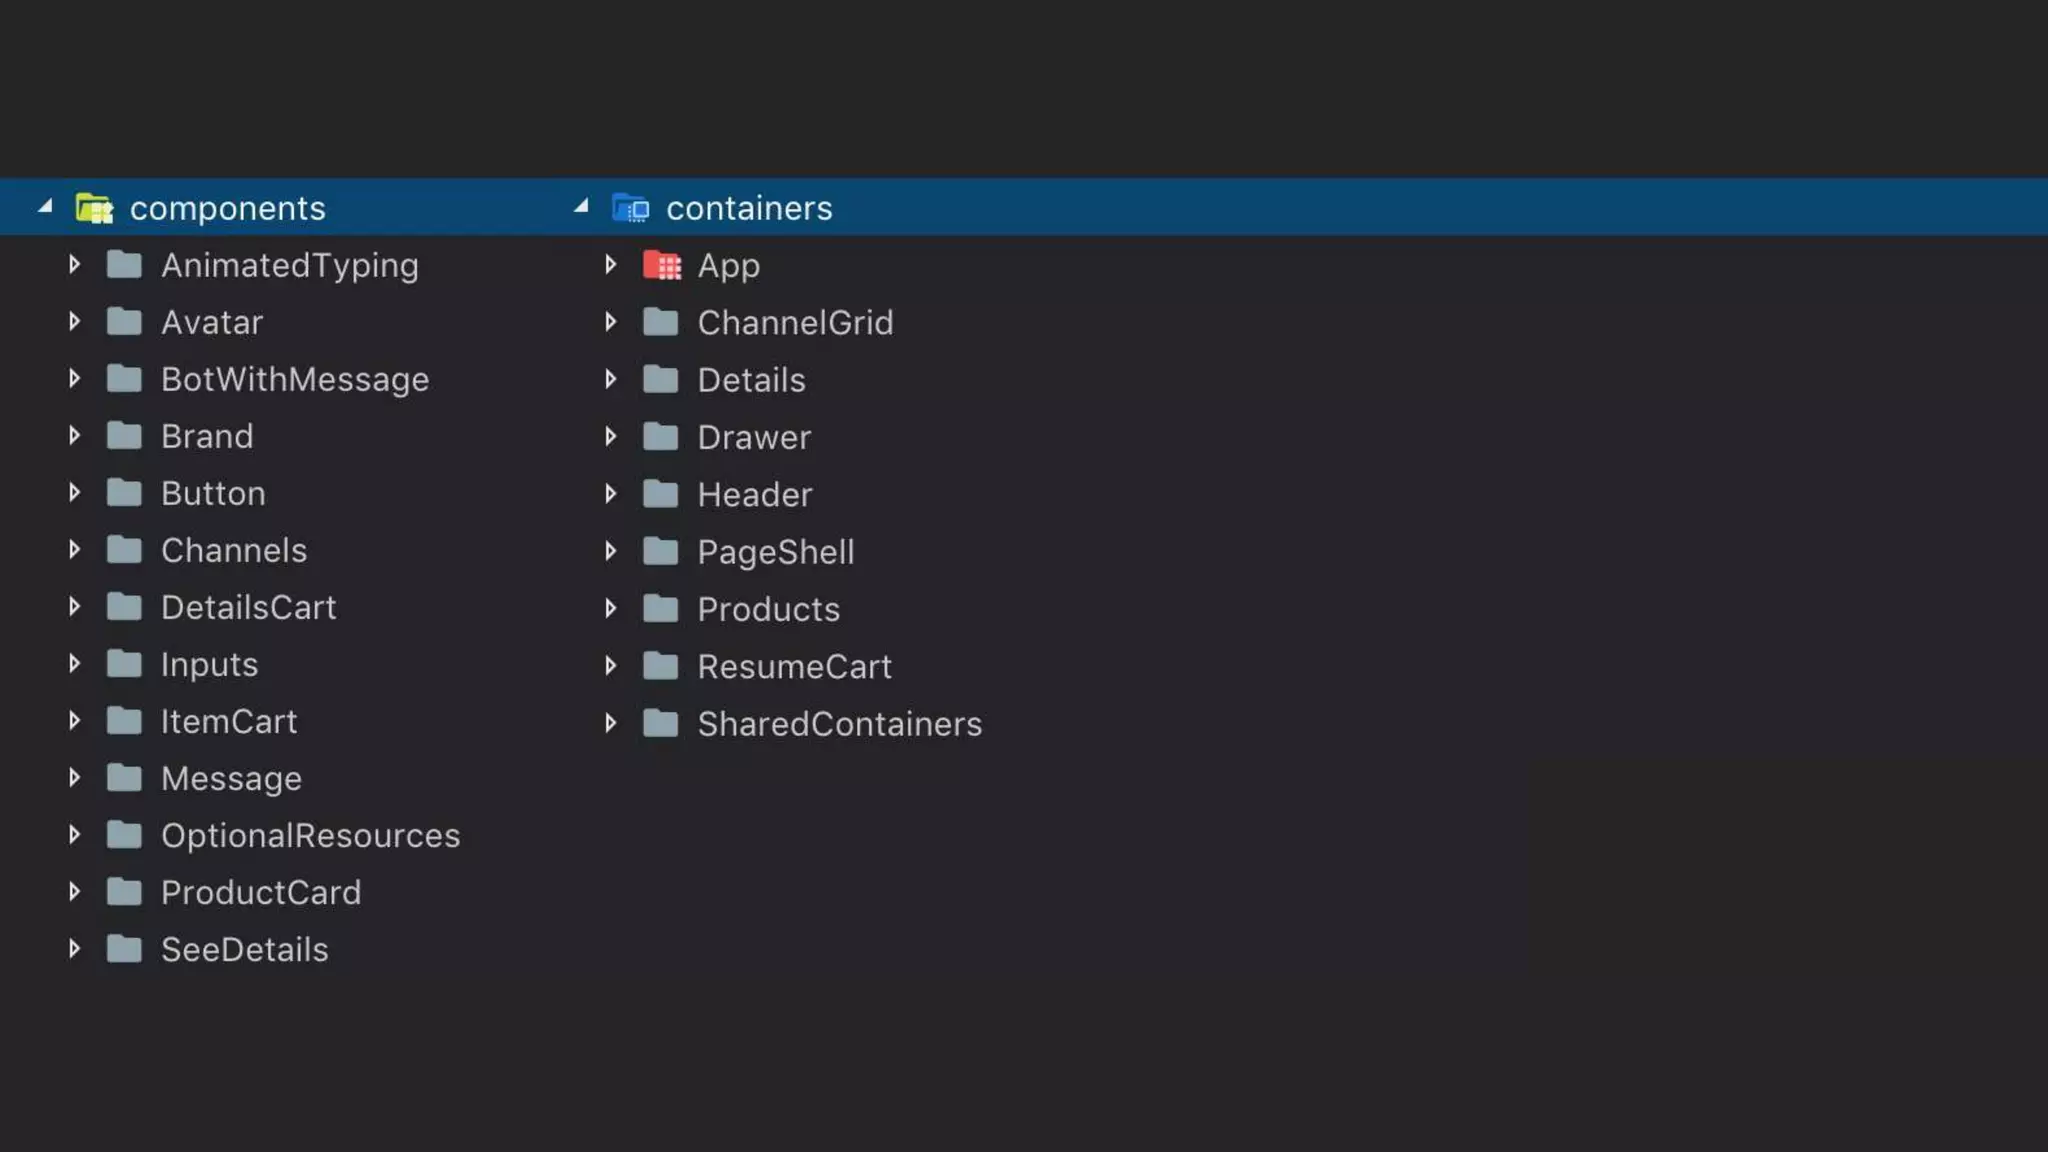Screen dimensions: 2048x1152
Task: Click the SeeDetails folder icon
Action: pos(124,949)
